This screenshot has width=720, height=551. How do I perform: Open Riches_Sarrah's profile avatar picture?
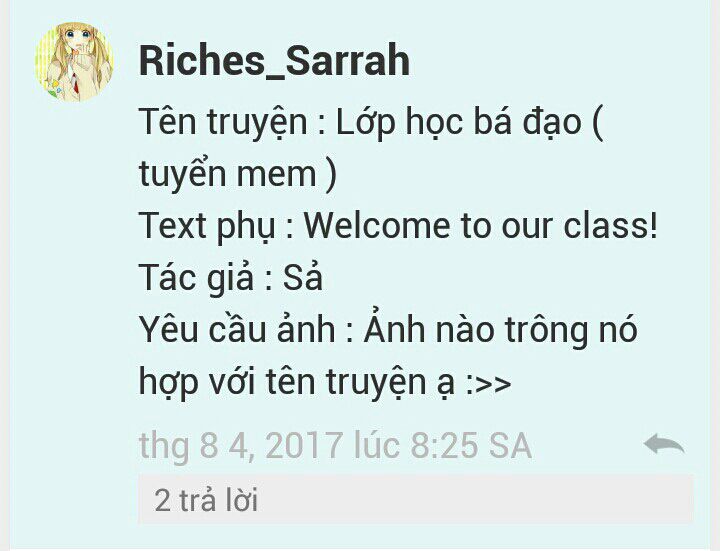tap(74, 62)
